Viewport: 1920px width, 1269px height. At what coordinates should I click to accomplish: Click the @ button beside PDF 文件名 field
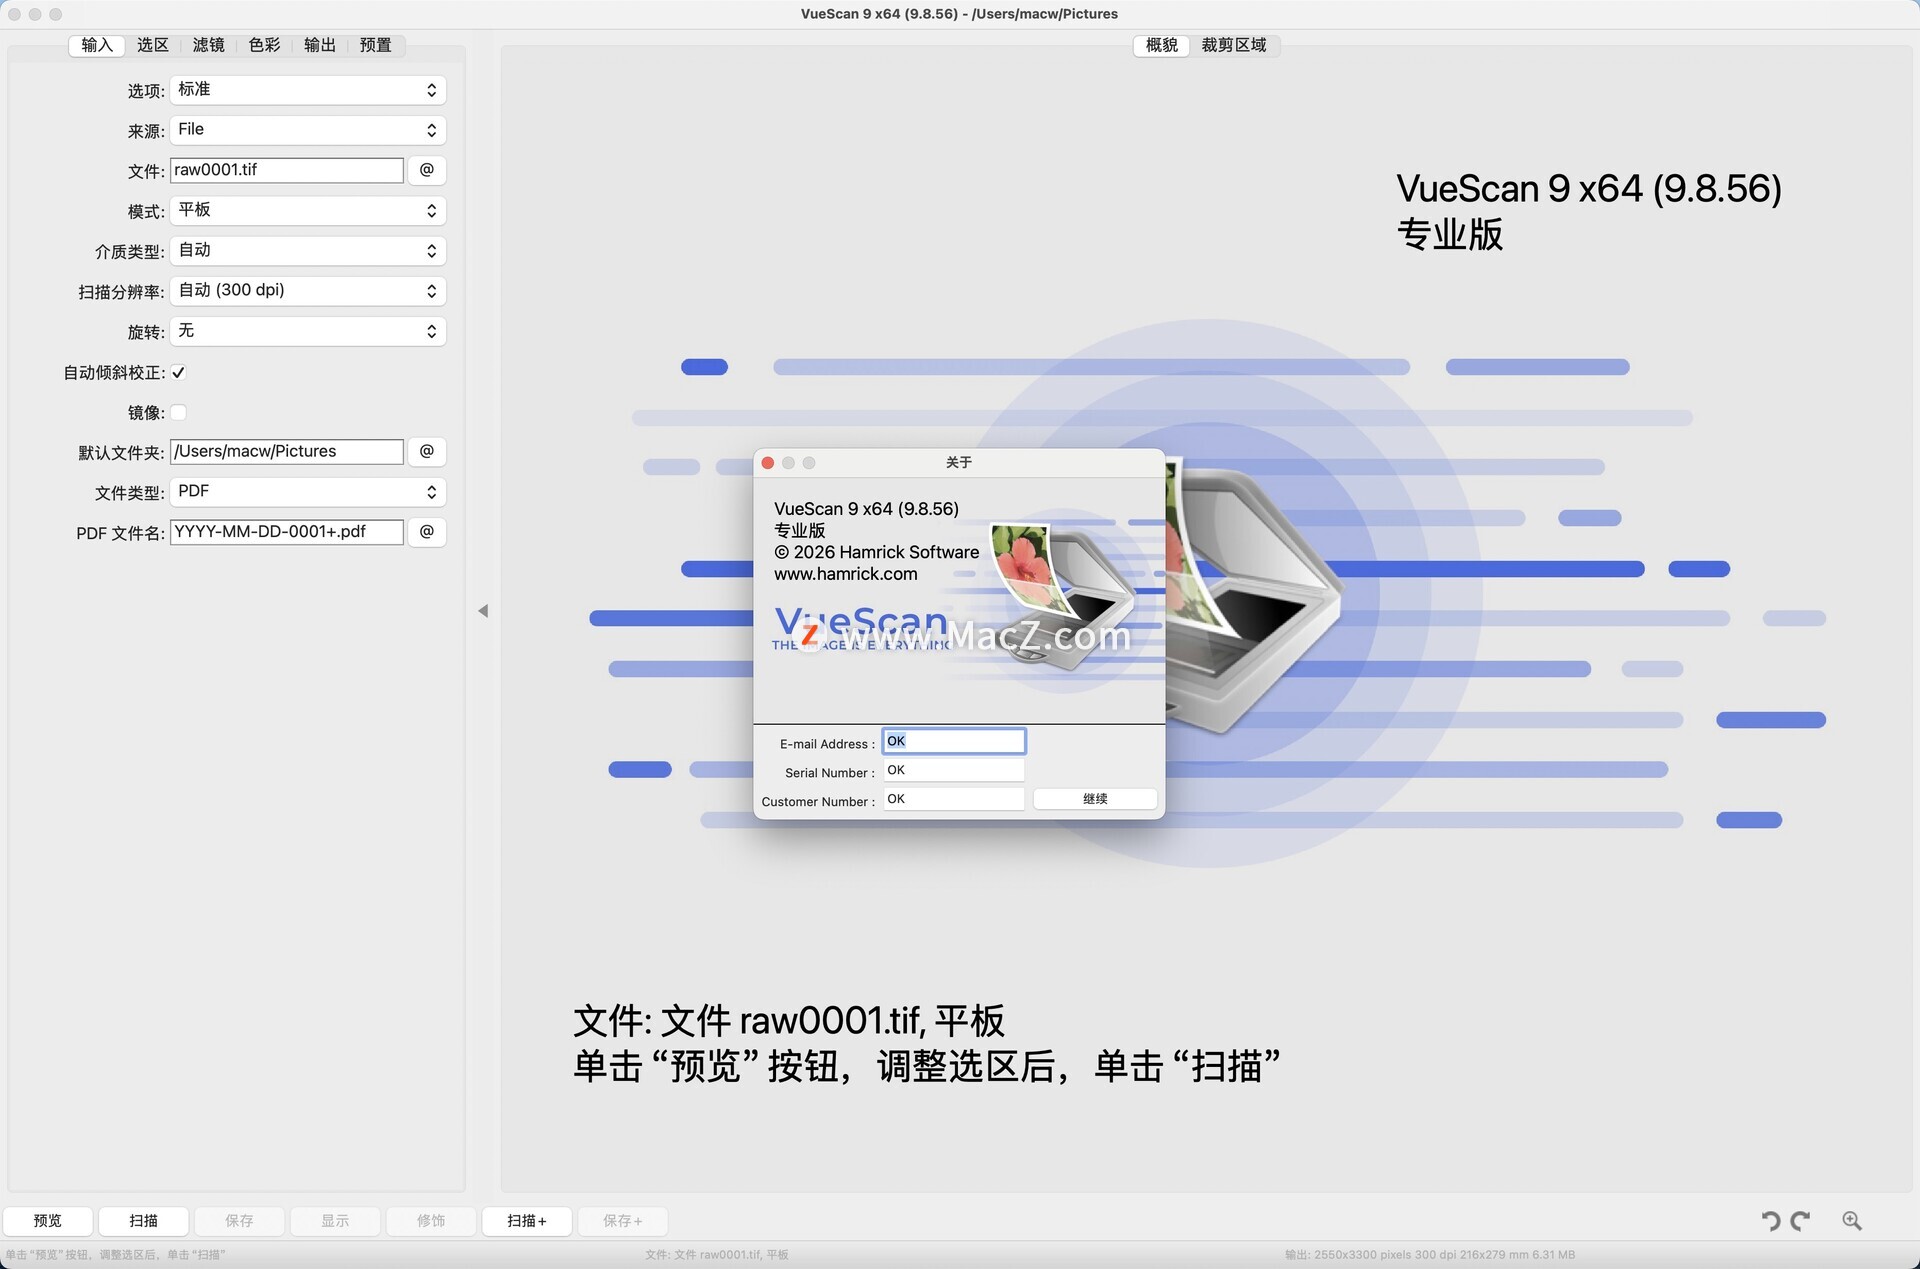point(427,532)
